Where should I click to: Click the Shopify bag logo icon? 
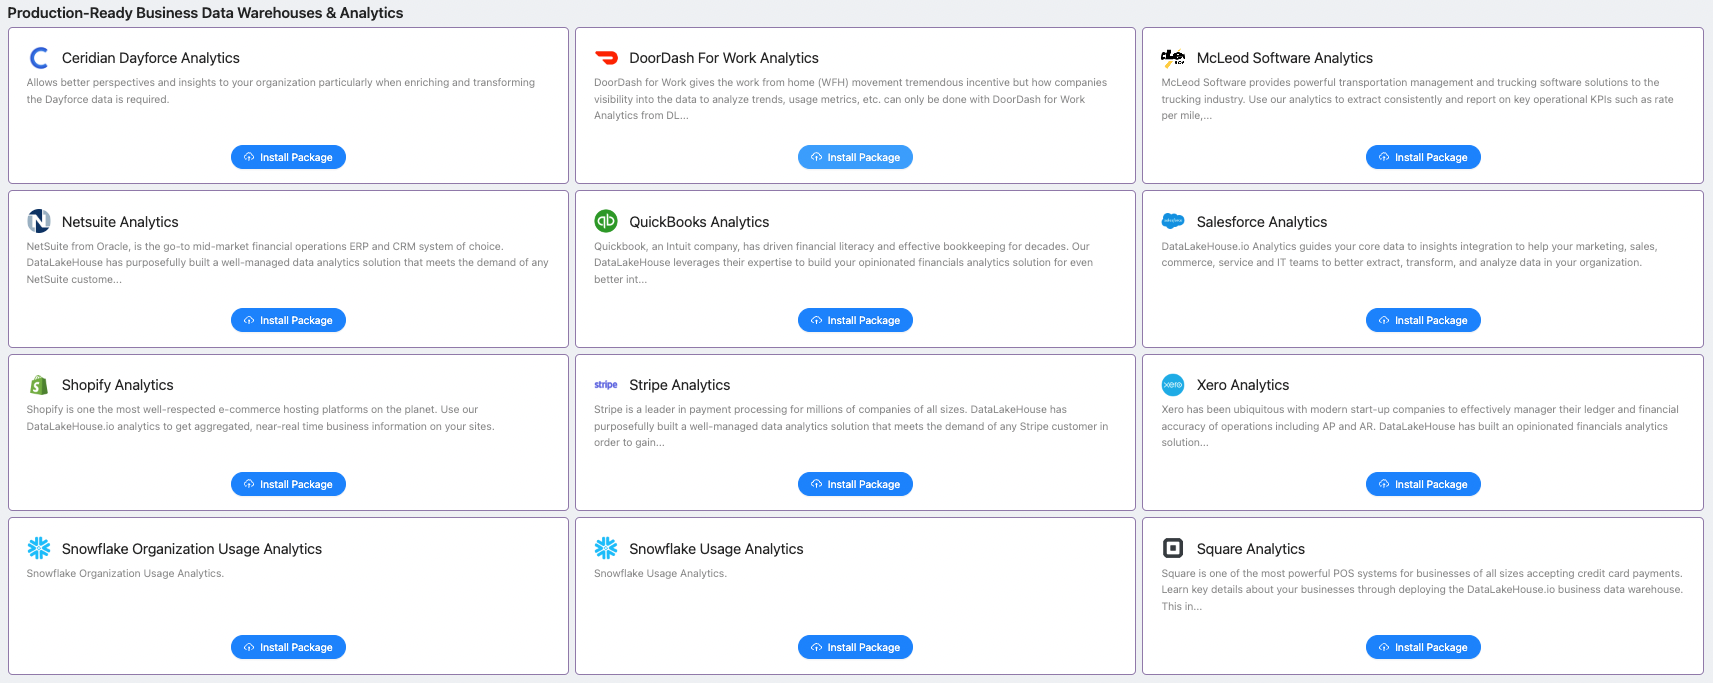(x=39, y=385)
